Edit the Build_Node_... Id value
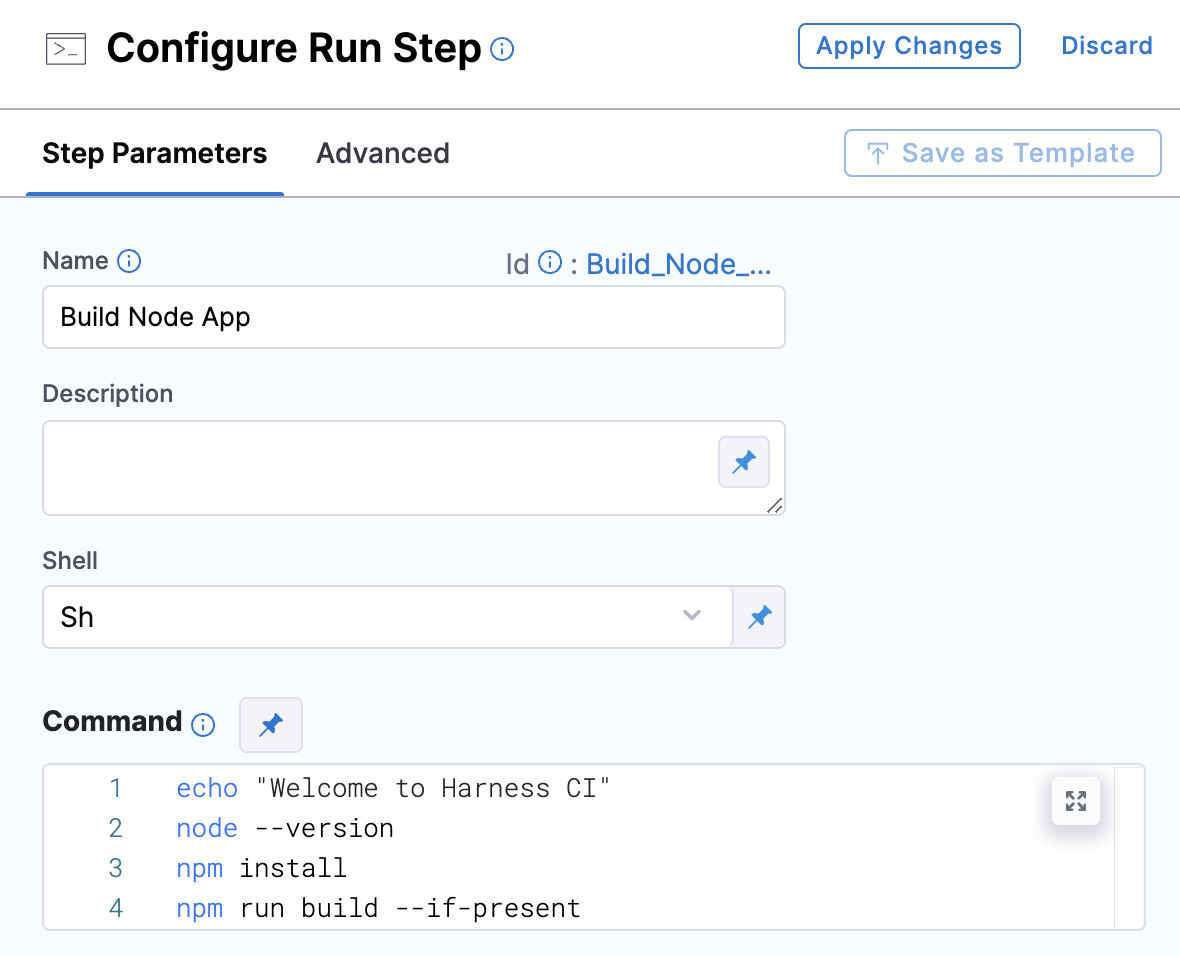The width and height of the screenshot is (1180, 956). click(679, 264)
